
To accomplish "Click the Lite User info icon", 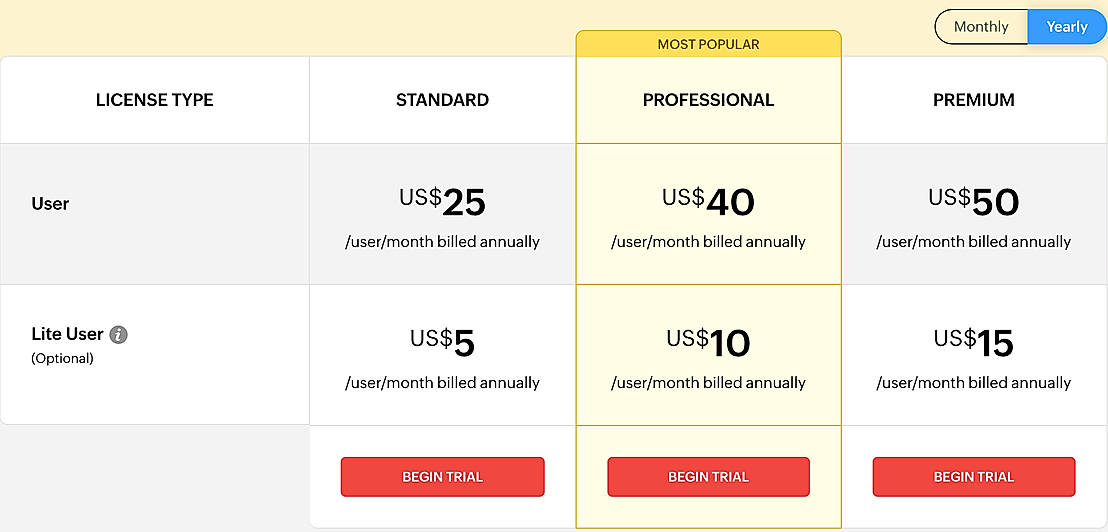I will point(118,335).
